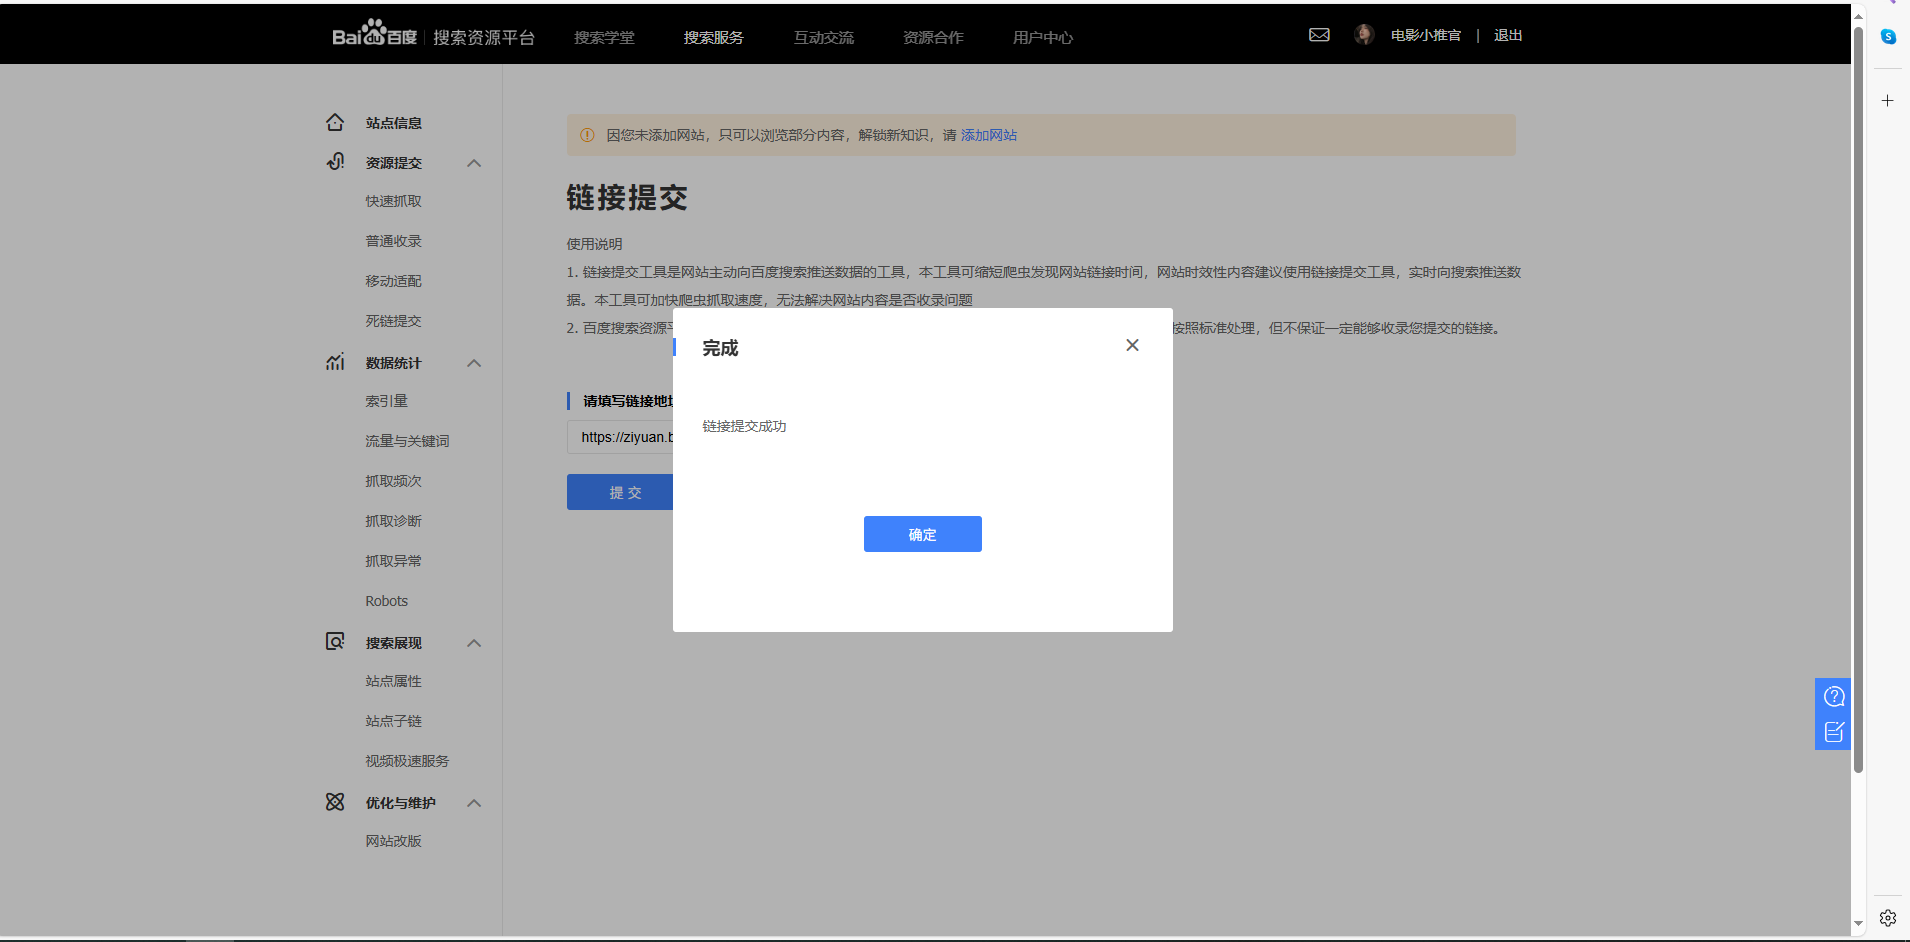Open the 添加网站 link in the notice banner

click(x=987, y=134)
